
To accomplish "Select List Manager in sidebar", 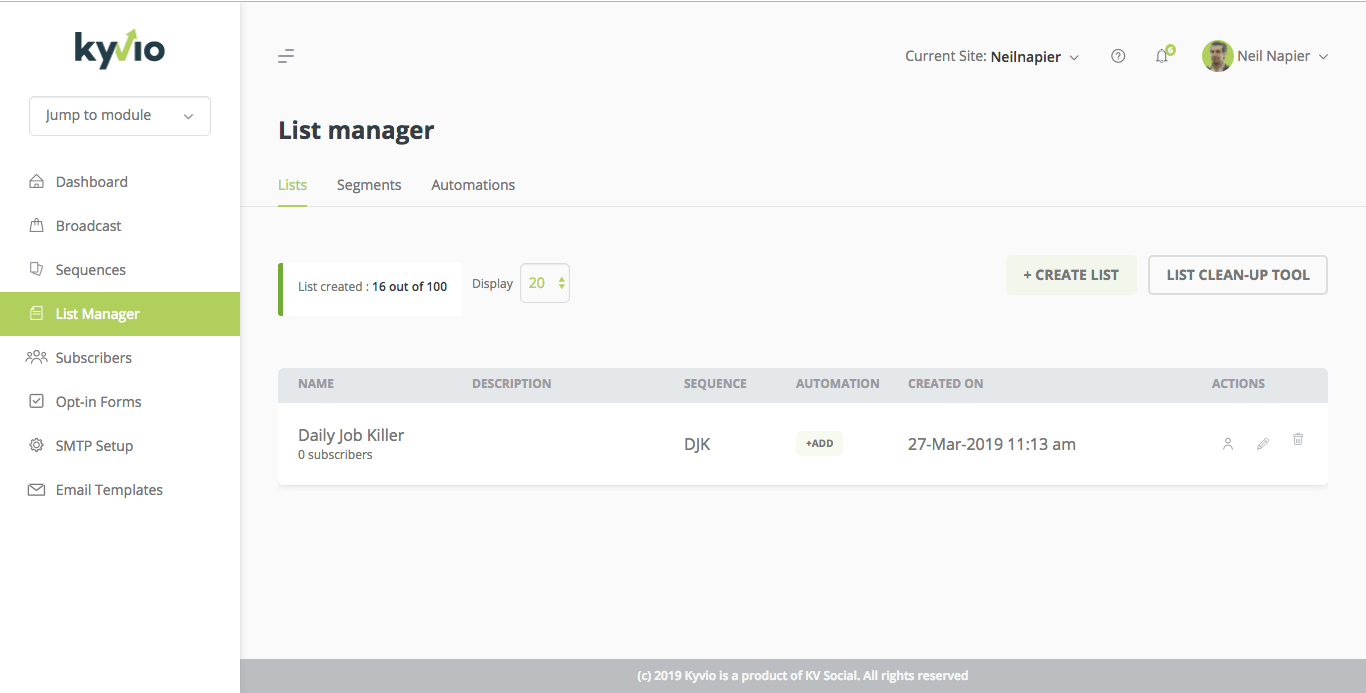I will tap(120, 314).
